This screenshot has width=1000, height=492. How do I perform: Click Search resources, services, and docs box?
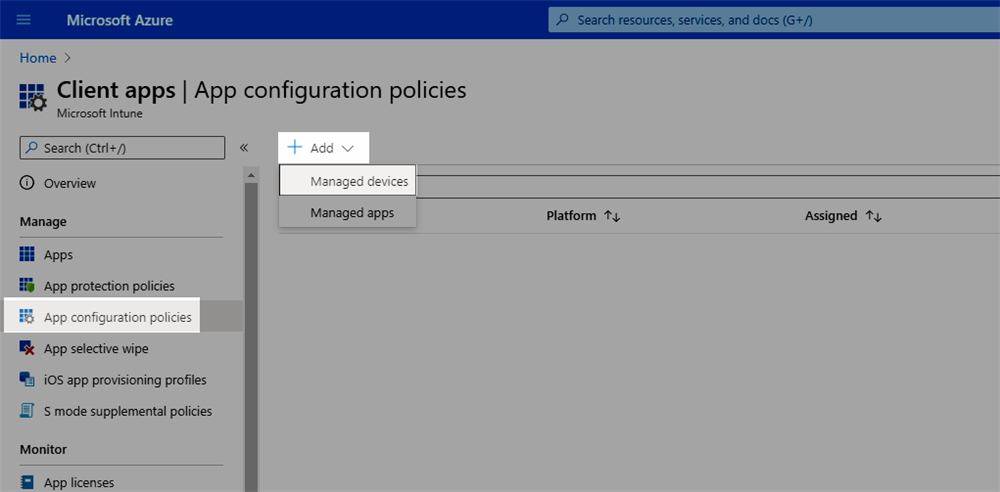[x=774, y=20]
